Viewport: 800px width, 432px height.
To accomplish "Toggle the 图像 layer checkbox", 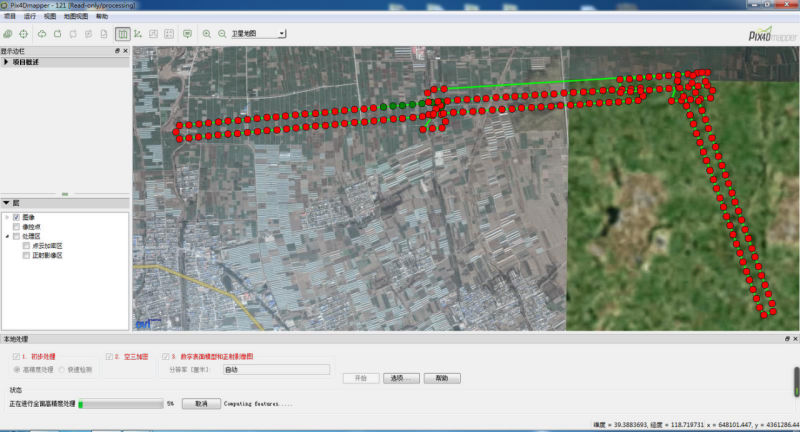I will click(17, 217).
